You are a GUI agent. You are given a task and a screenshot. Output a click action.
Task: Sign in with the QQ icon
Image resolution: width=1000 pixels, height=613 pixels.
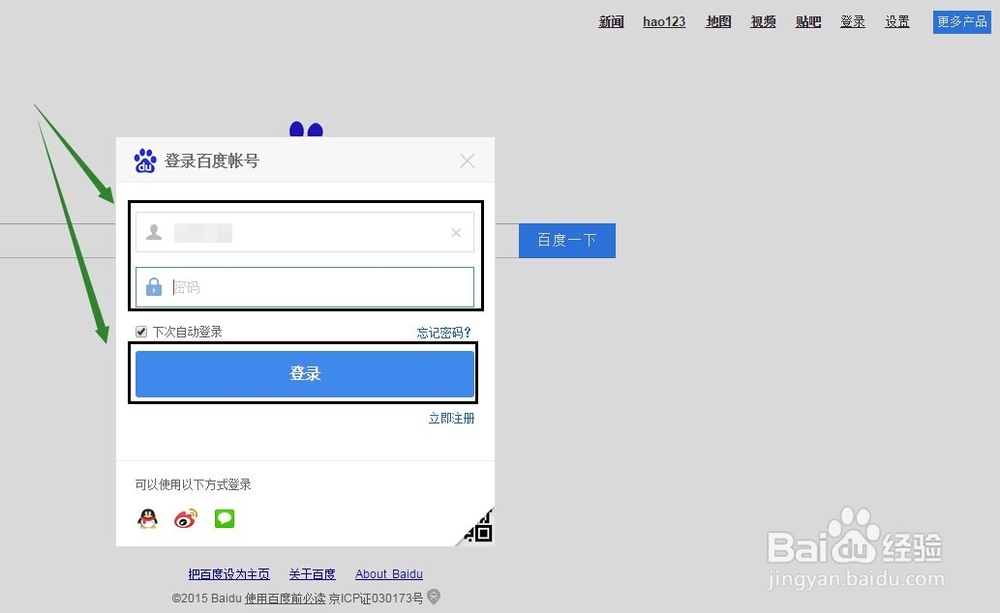click(x=147, y=518)
